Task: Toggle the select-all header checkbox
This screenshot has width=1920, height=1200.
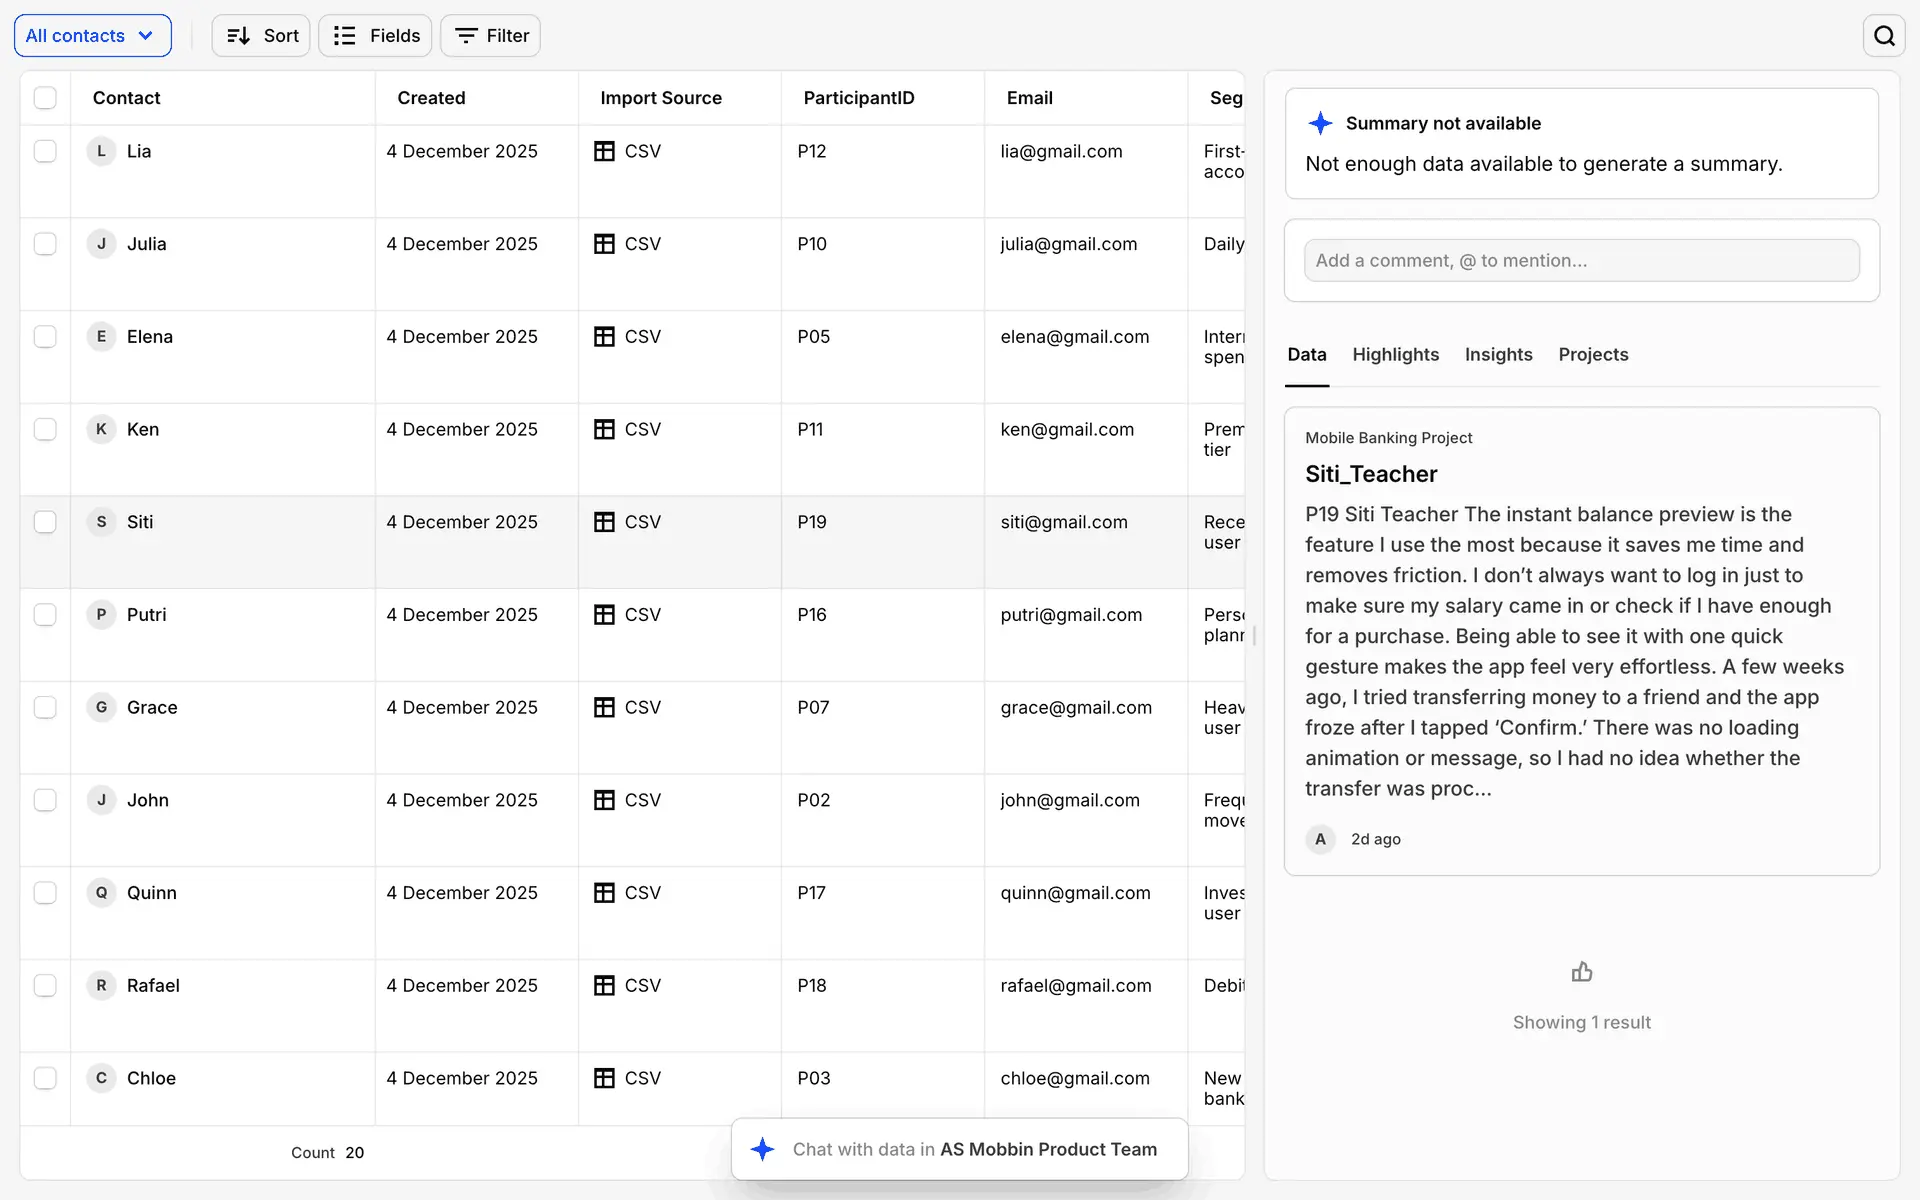Action: pyautogui.click(x=45, y=98)
